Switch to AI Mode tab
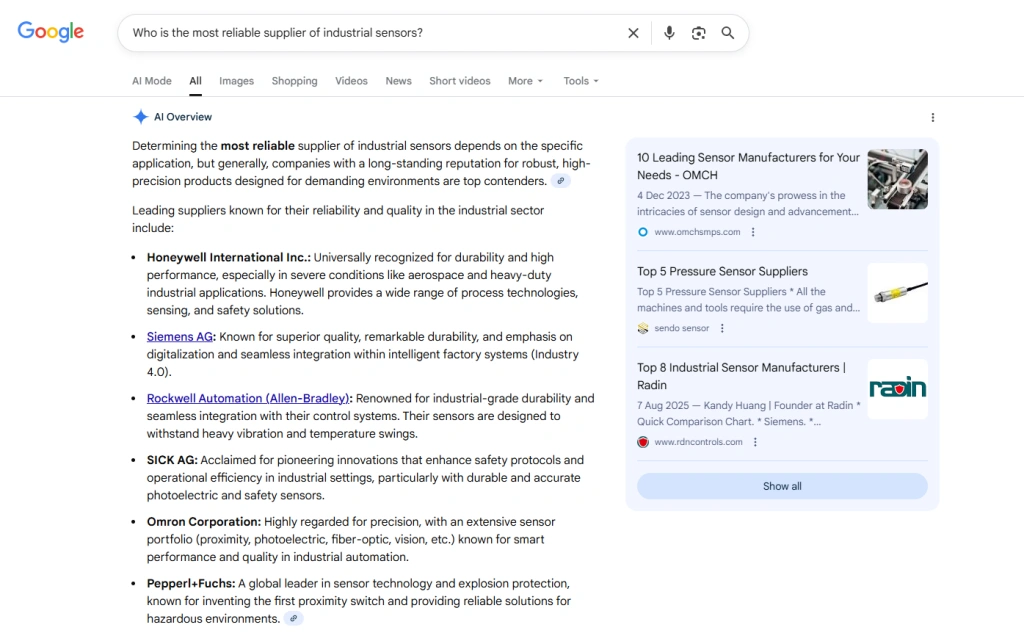 [152, 81]
